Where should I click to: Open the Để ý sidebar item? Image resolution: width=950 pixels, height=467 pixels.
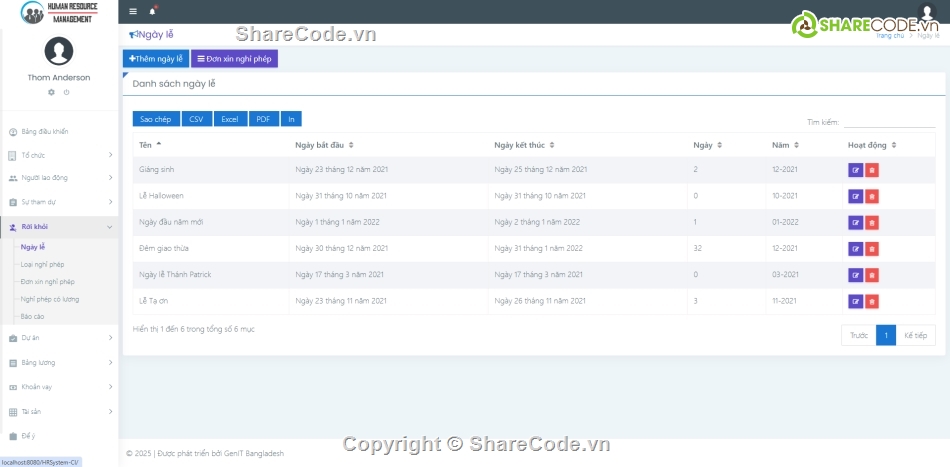[x=59, y=436]
